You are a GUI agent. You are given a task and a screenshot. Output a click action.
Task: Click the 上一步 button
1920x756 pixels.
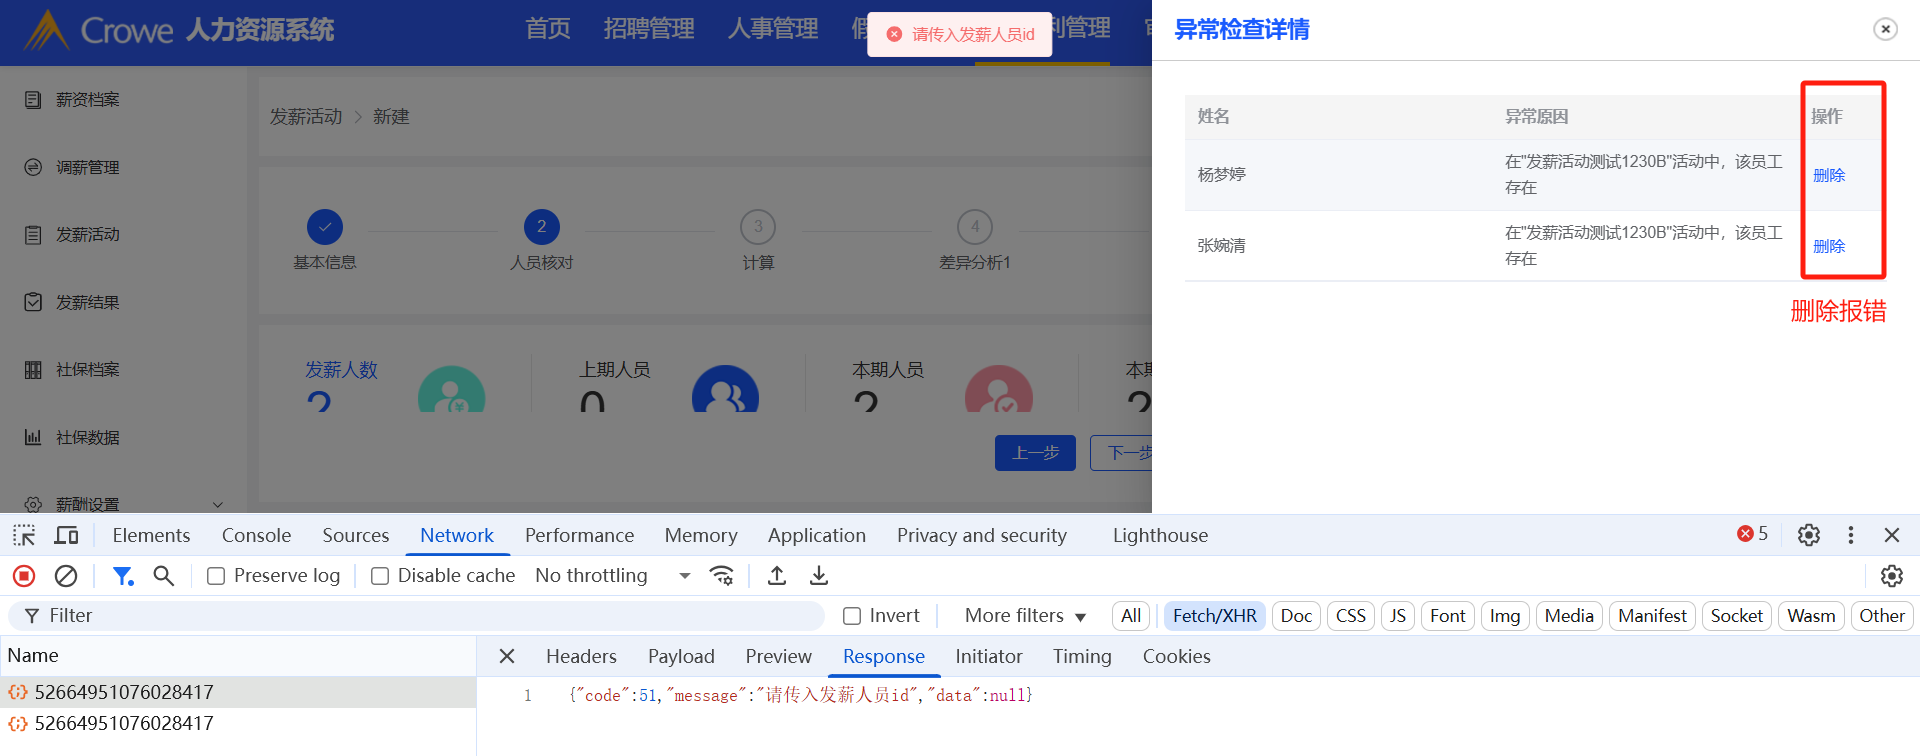point(1035,453)
